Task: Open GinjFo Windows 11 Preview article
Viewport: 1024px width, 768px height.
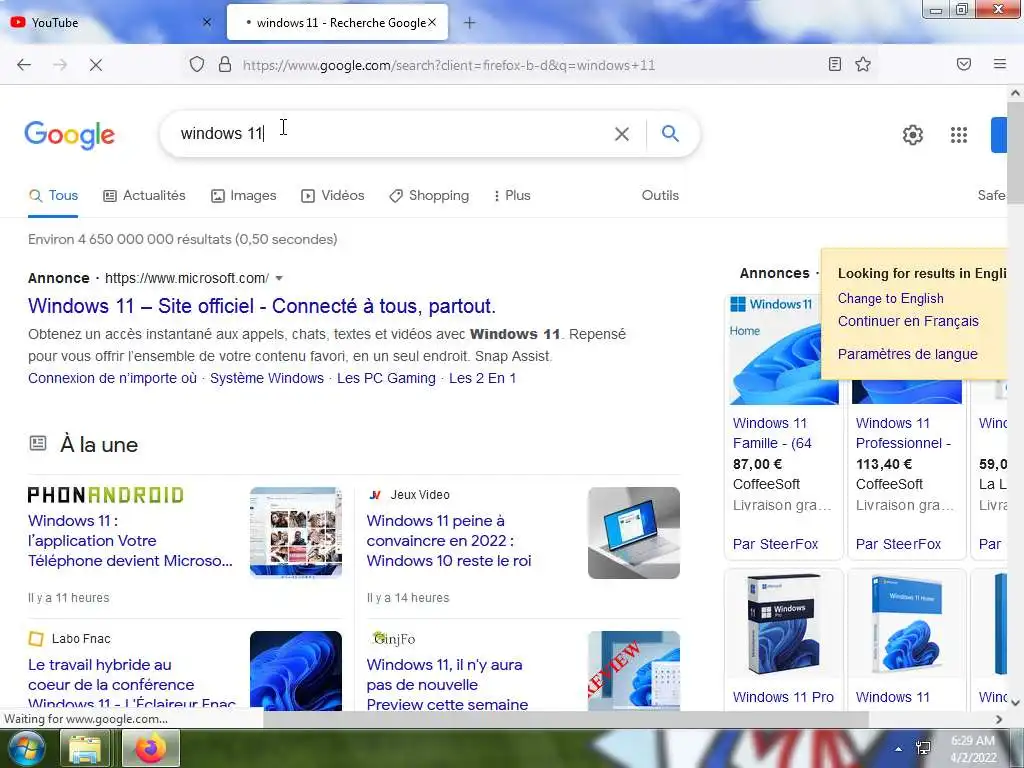Action: click(447, 684)
